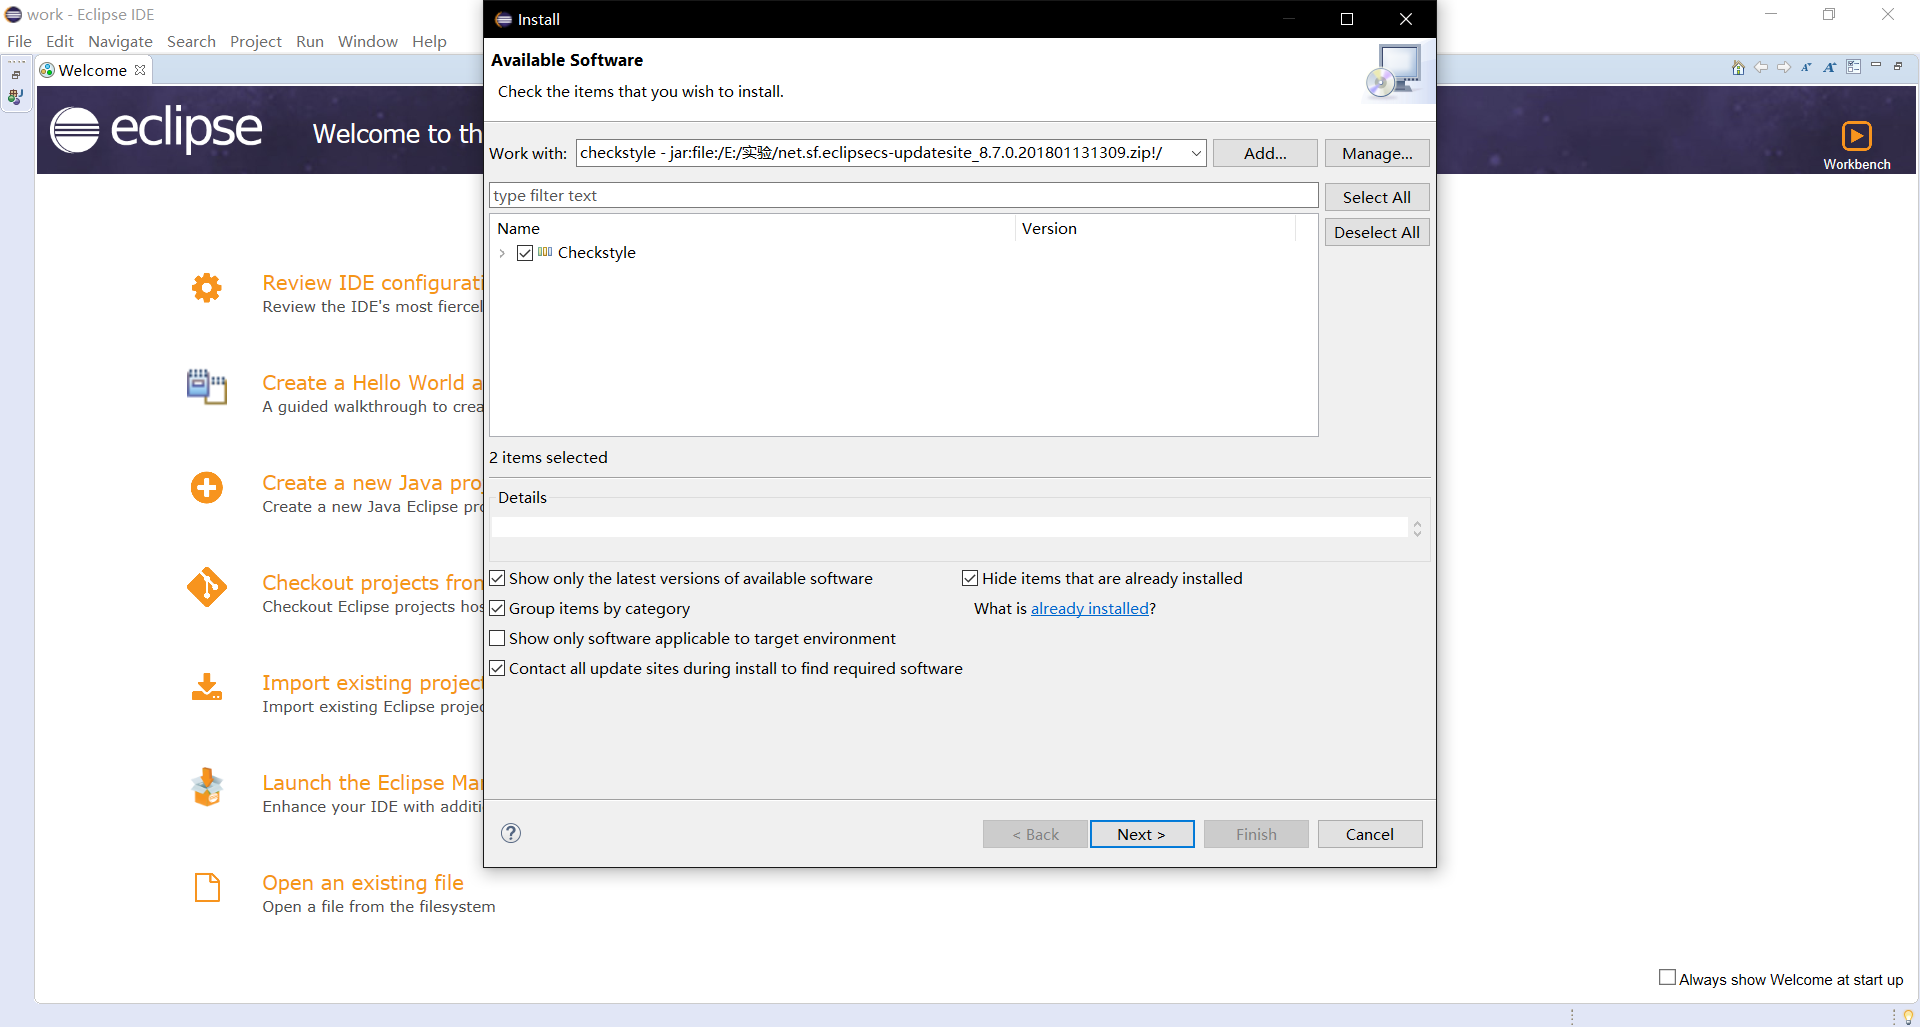Open the Project menu

255,41
